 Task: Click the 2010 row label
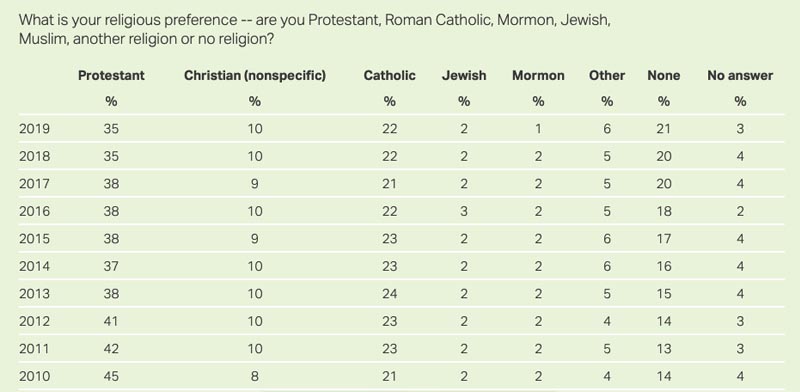(34, 377)
